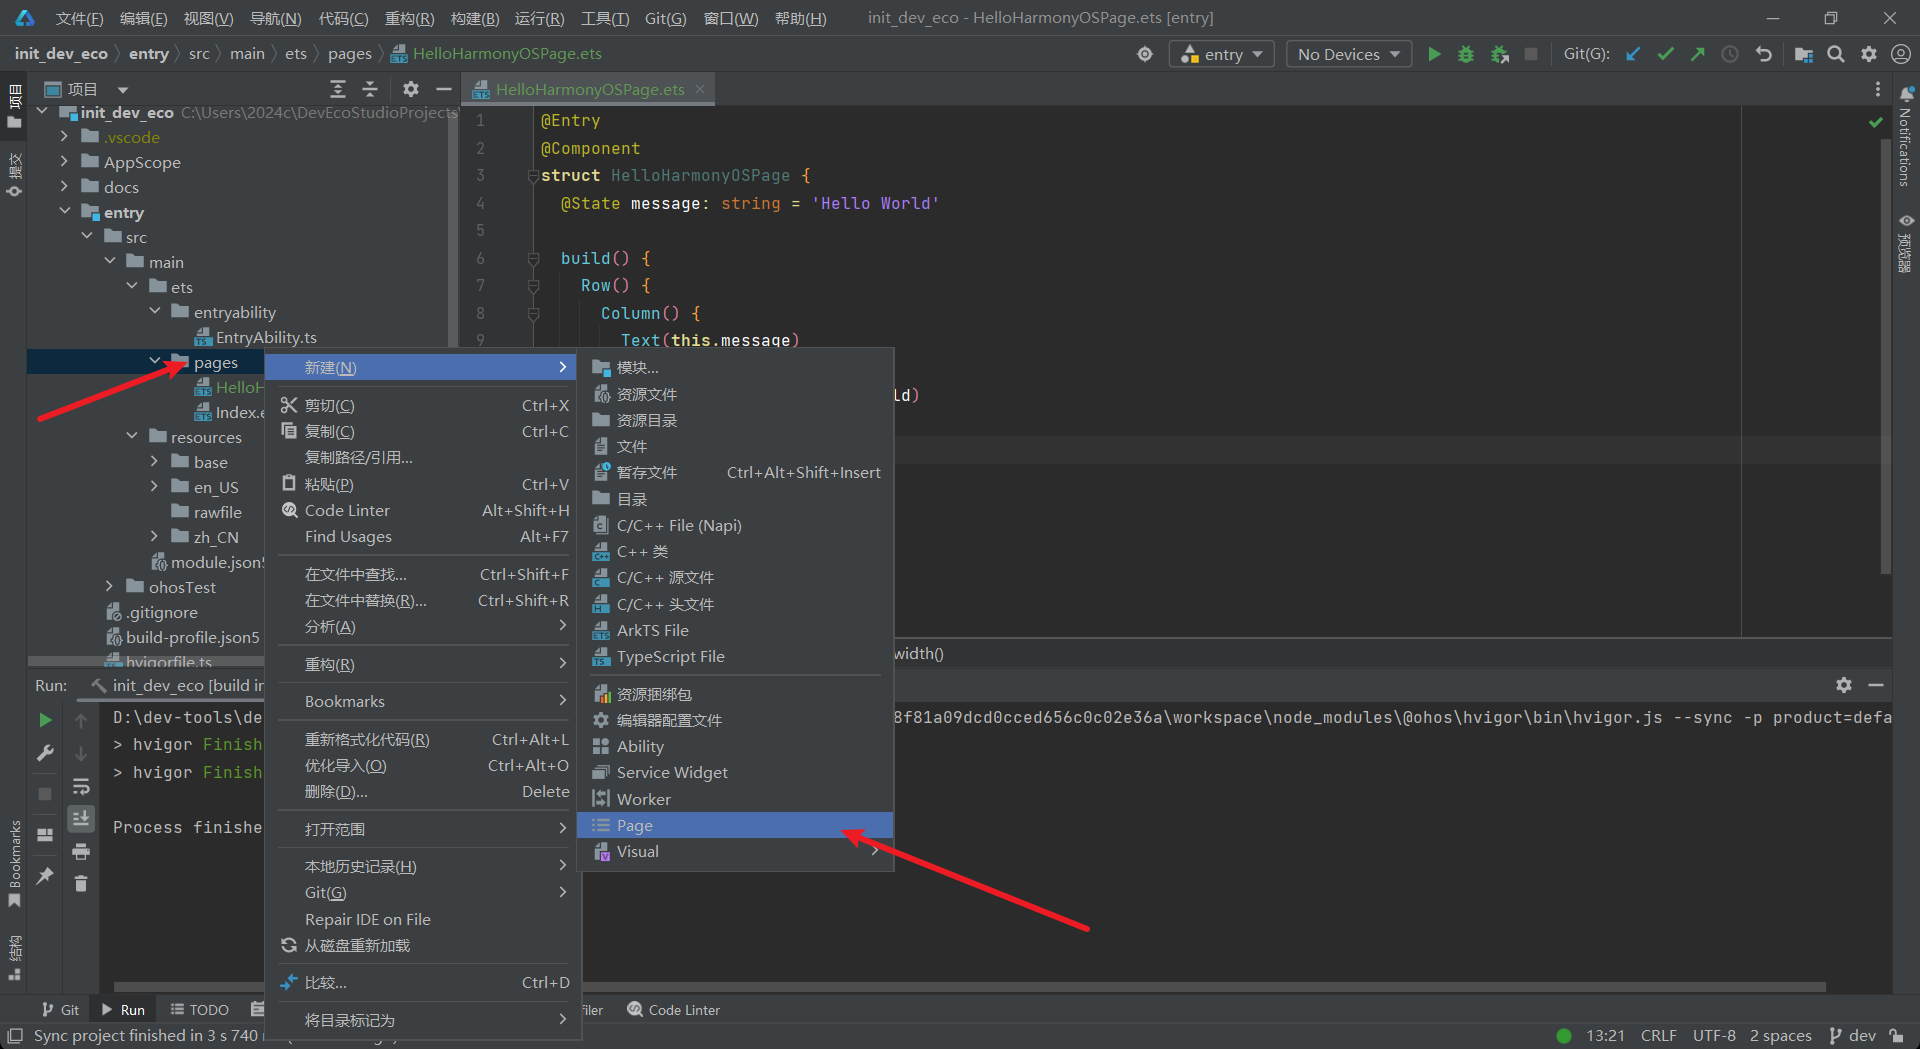Switch to the HelloHarmonyOSPage.ets editor tab
This screenshot has width=1920, height=1049.
[589, 89]
